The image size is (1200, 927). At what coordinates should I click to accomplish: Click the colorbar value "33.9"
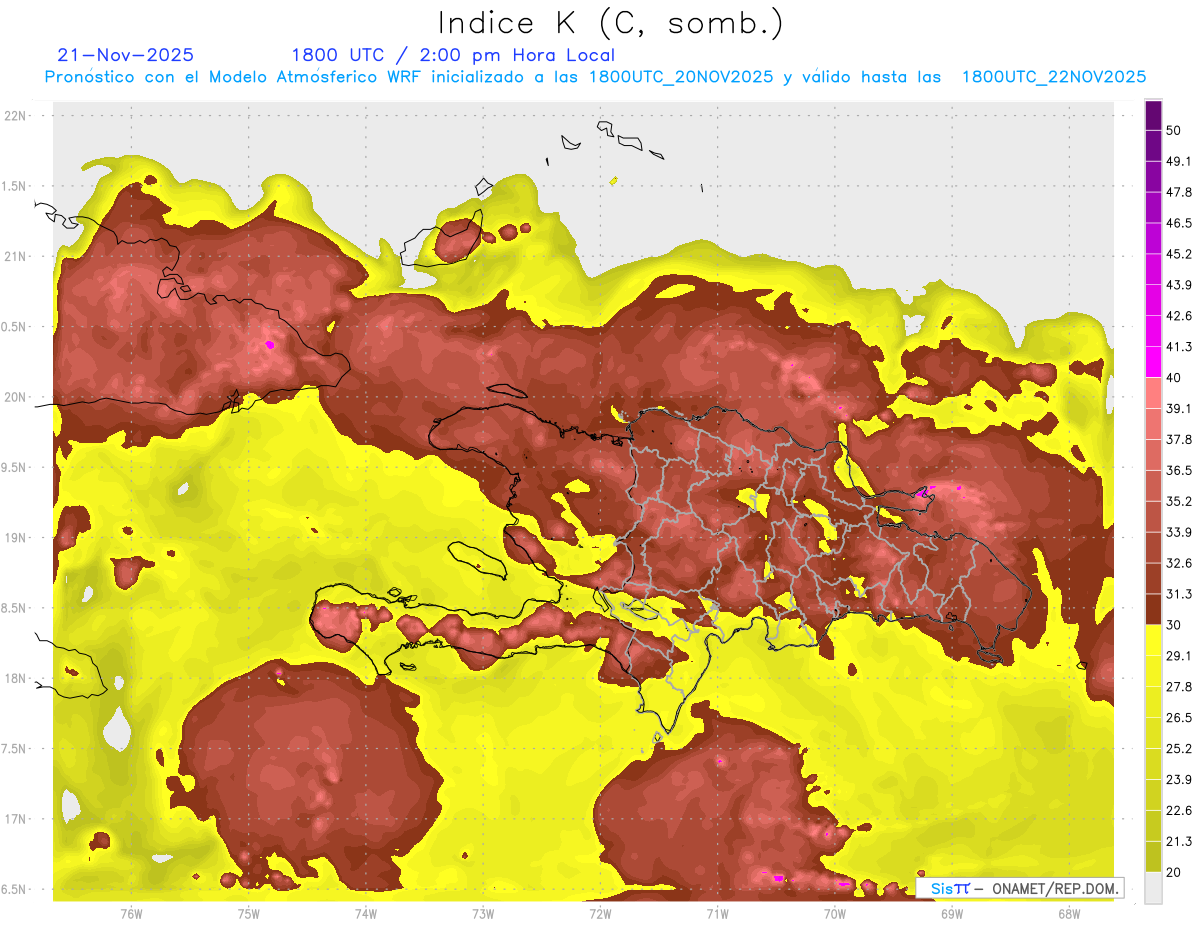(x=1179, y=532)
